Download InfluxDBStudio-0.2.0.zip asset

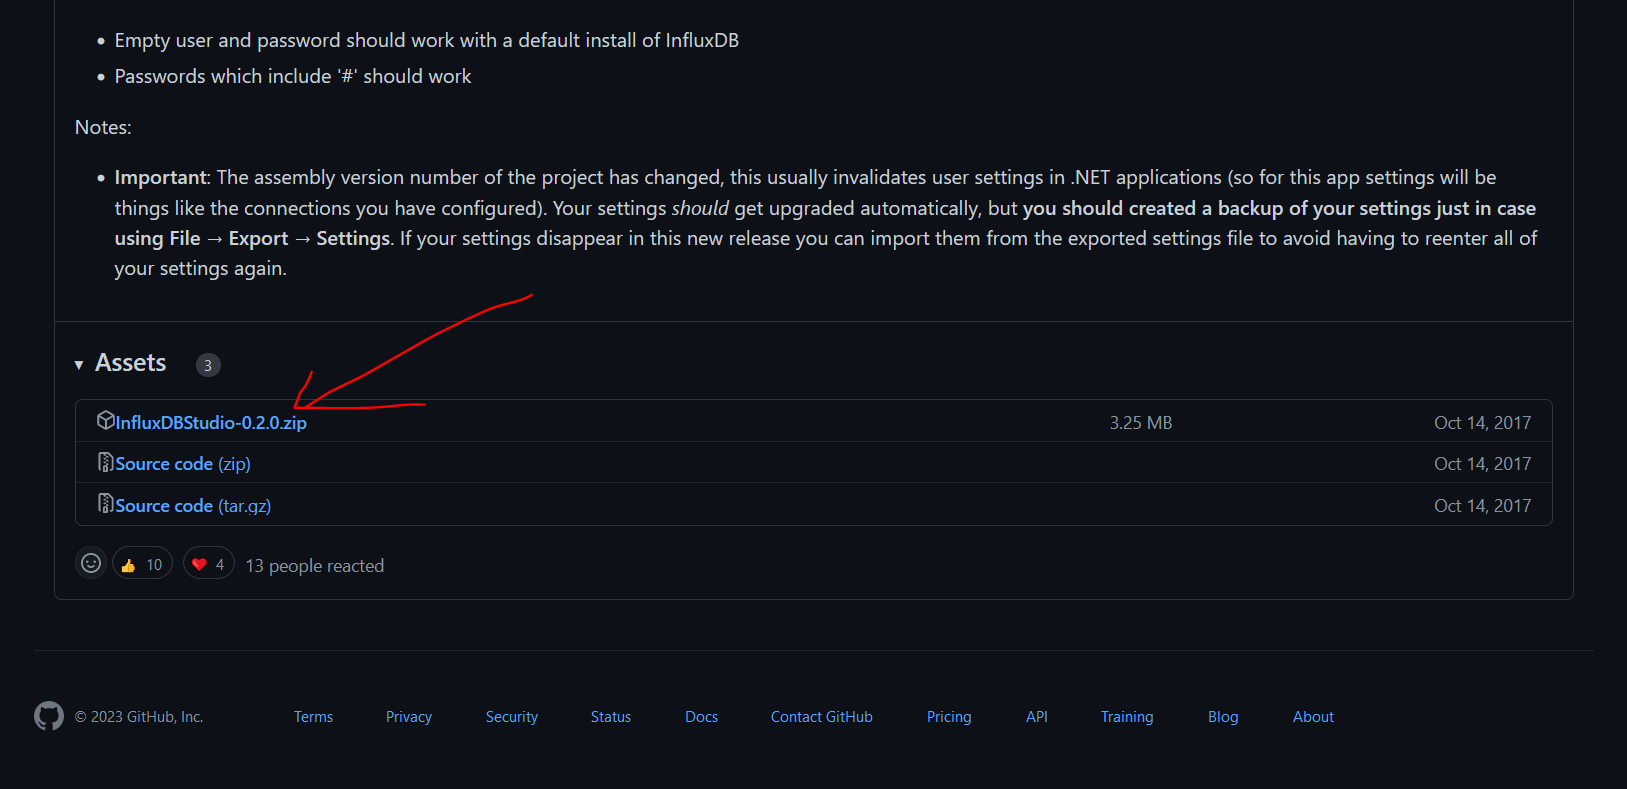(x=211, y=423)
